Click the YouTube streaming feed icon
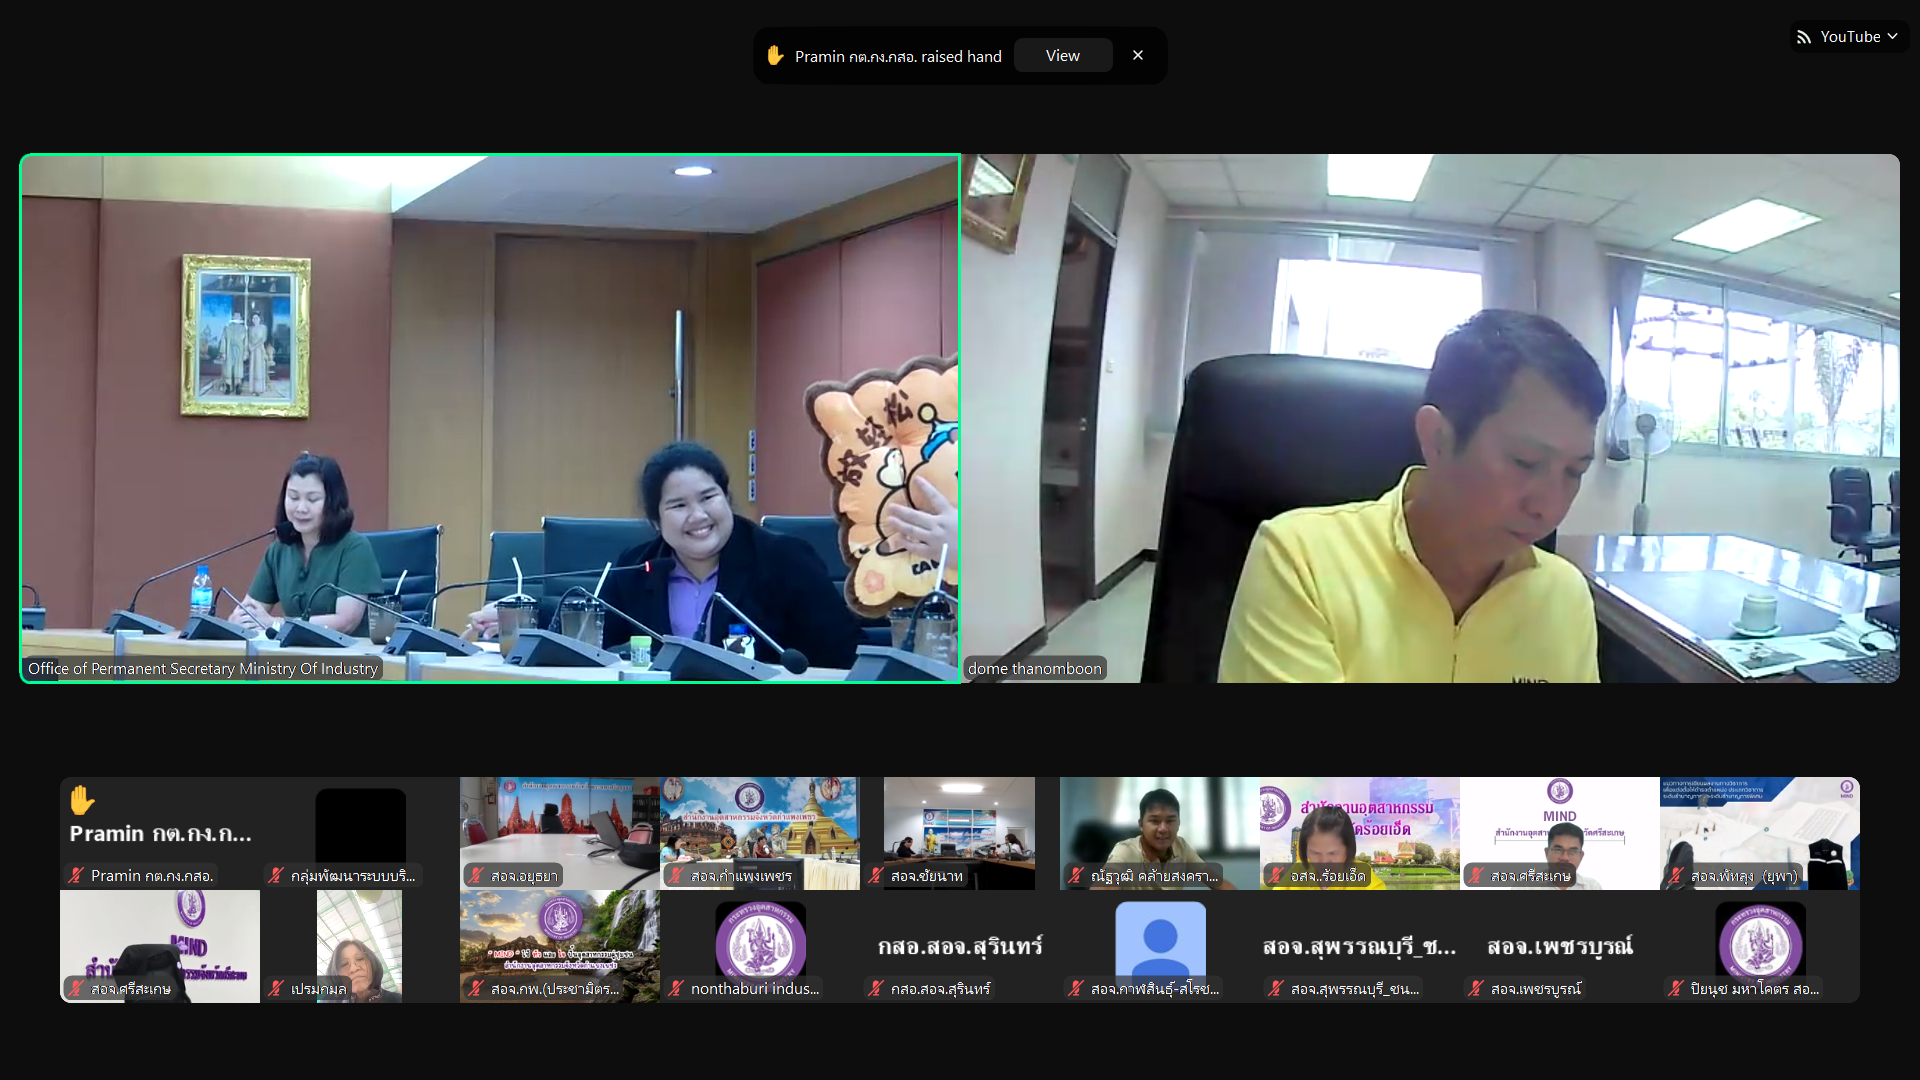 (1803, 37)
